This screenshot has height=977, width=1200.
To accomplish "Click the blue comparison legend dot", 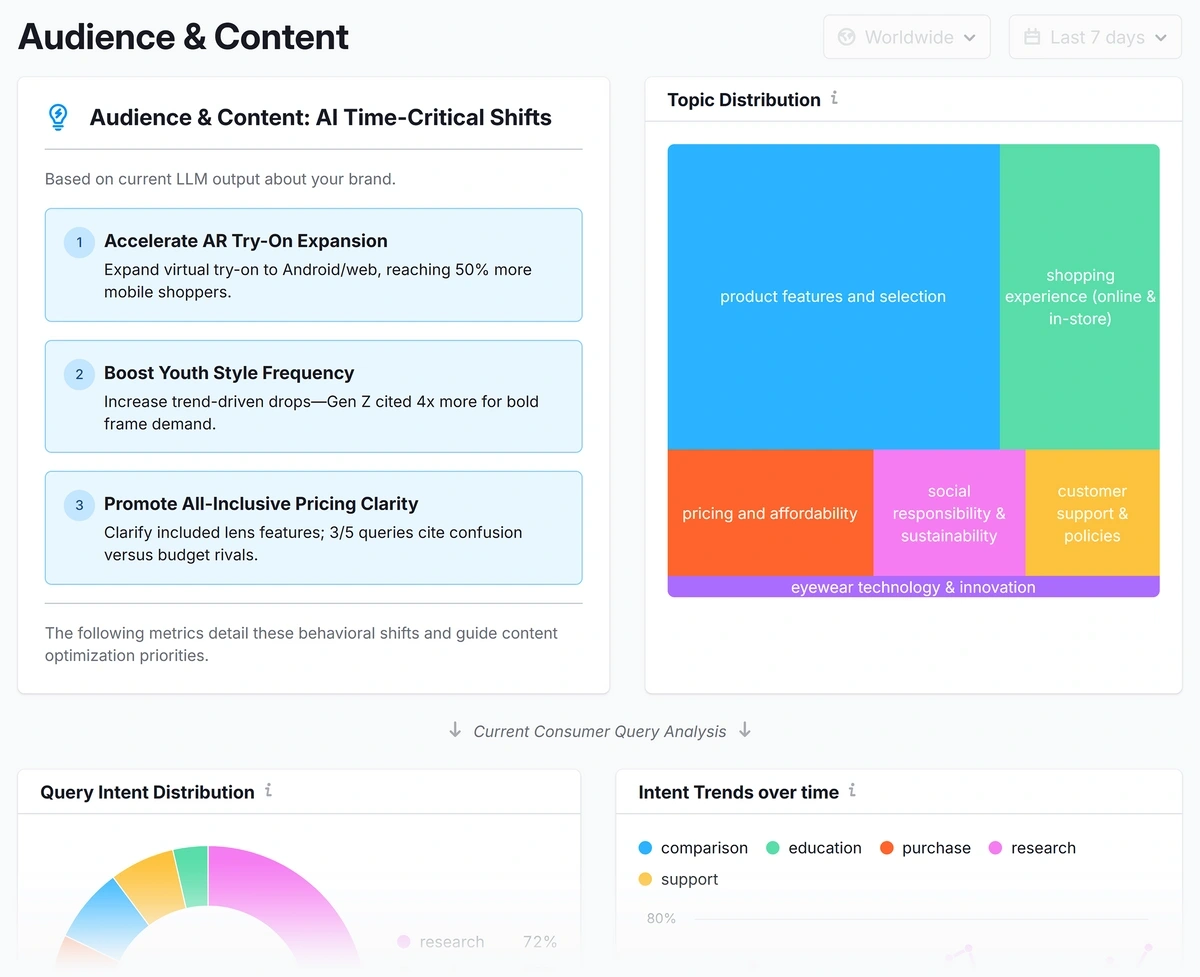I will [x=645, y=848].
